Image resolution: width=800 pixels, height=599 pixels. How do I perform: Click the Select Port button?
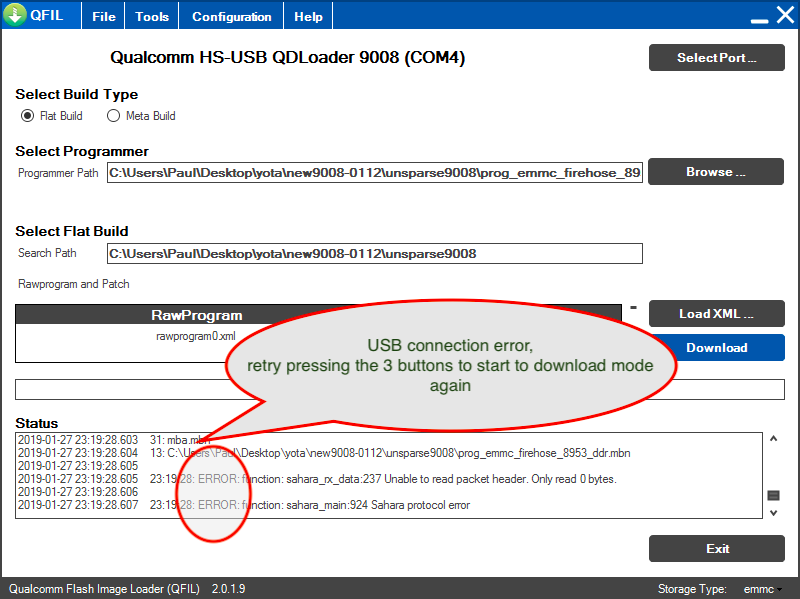[x=716, y=58]
